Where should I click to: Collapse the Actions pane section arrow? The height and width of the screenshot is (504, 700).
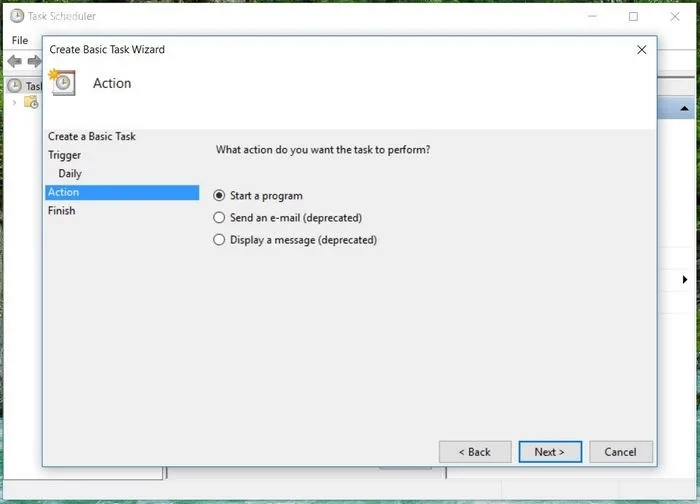coord(685,108)
